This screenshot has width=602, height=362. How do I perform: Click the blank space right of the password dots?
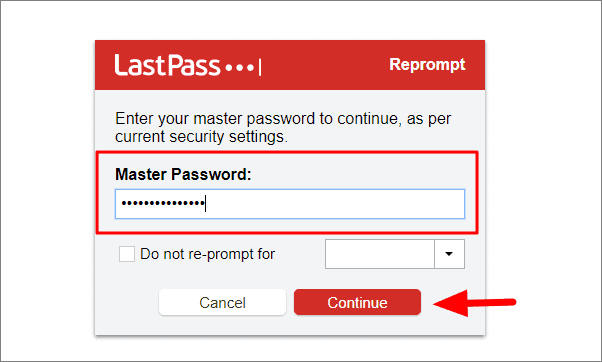point(334,204)
